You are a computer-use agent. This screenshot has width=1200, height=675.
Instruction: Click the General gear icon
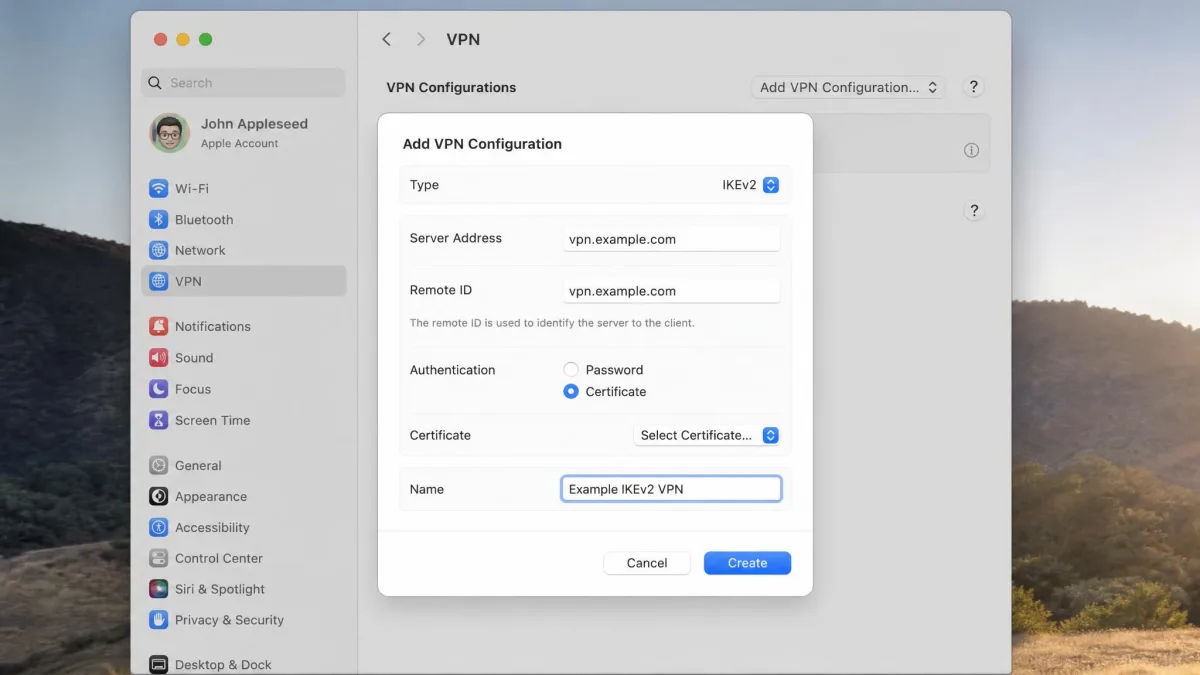click(158, 465)
